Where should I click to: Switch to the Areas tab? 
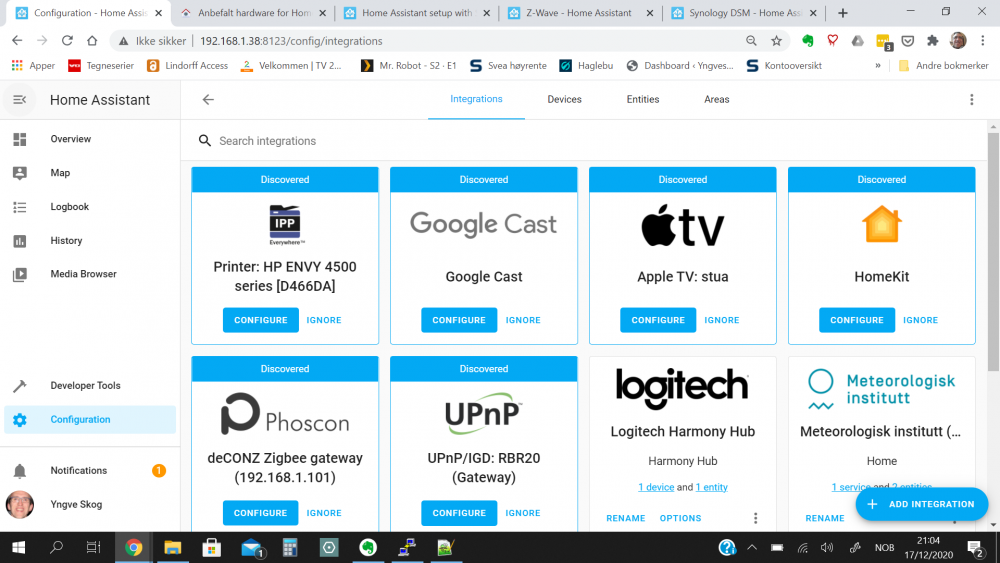click(717, 99)
